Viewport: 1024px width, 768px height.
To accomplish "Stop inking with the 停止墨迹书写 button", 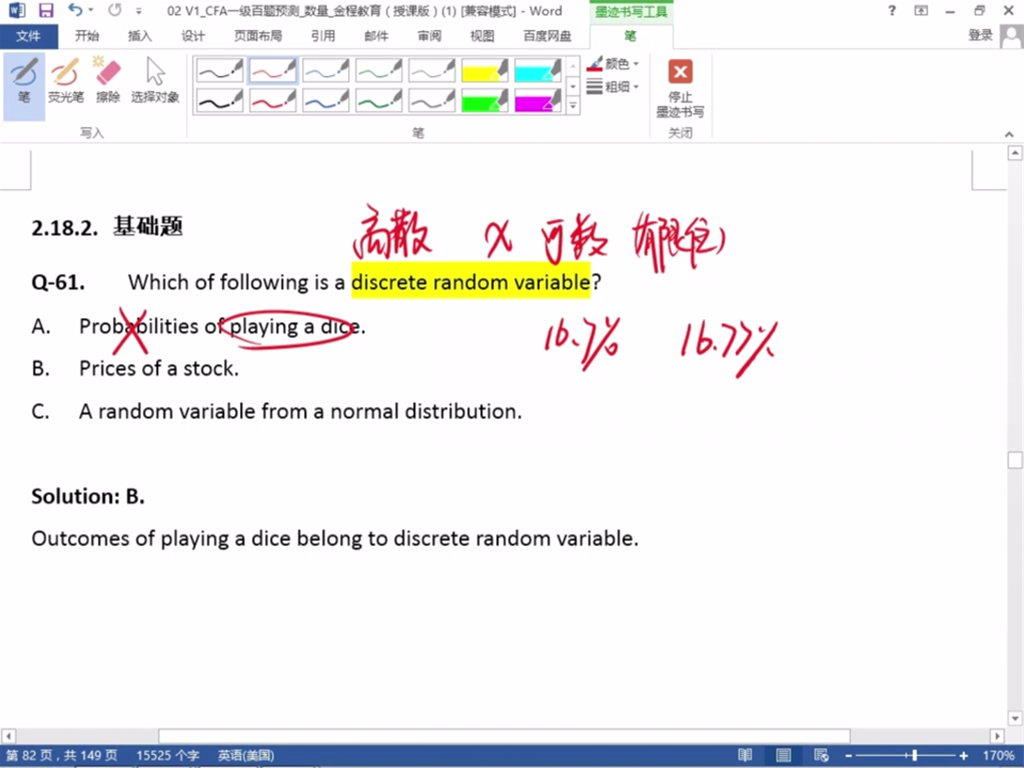I will [680, 88].
